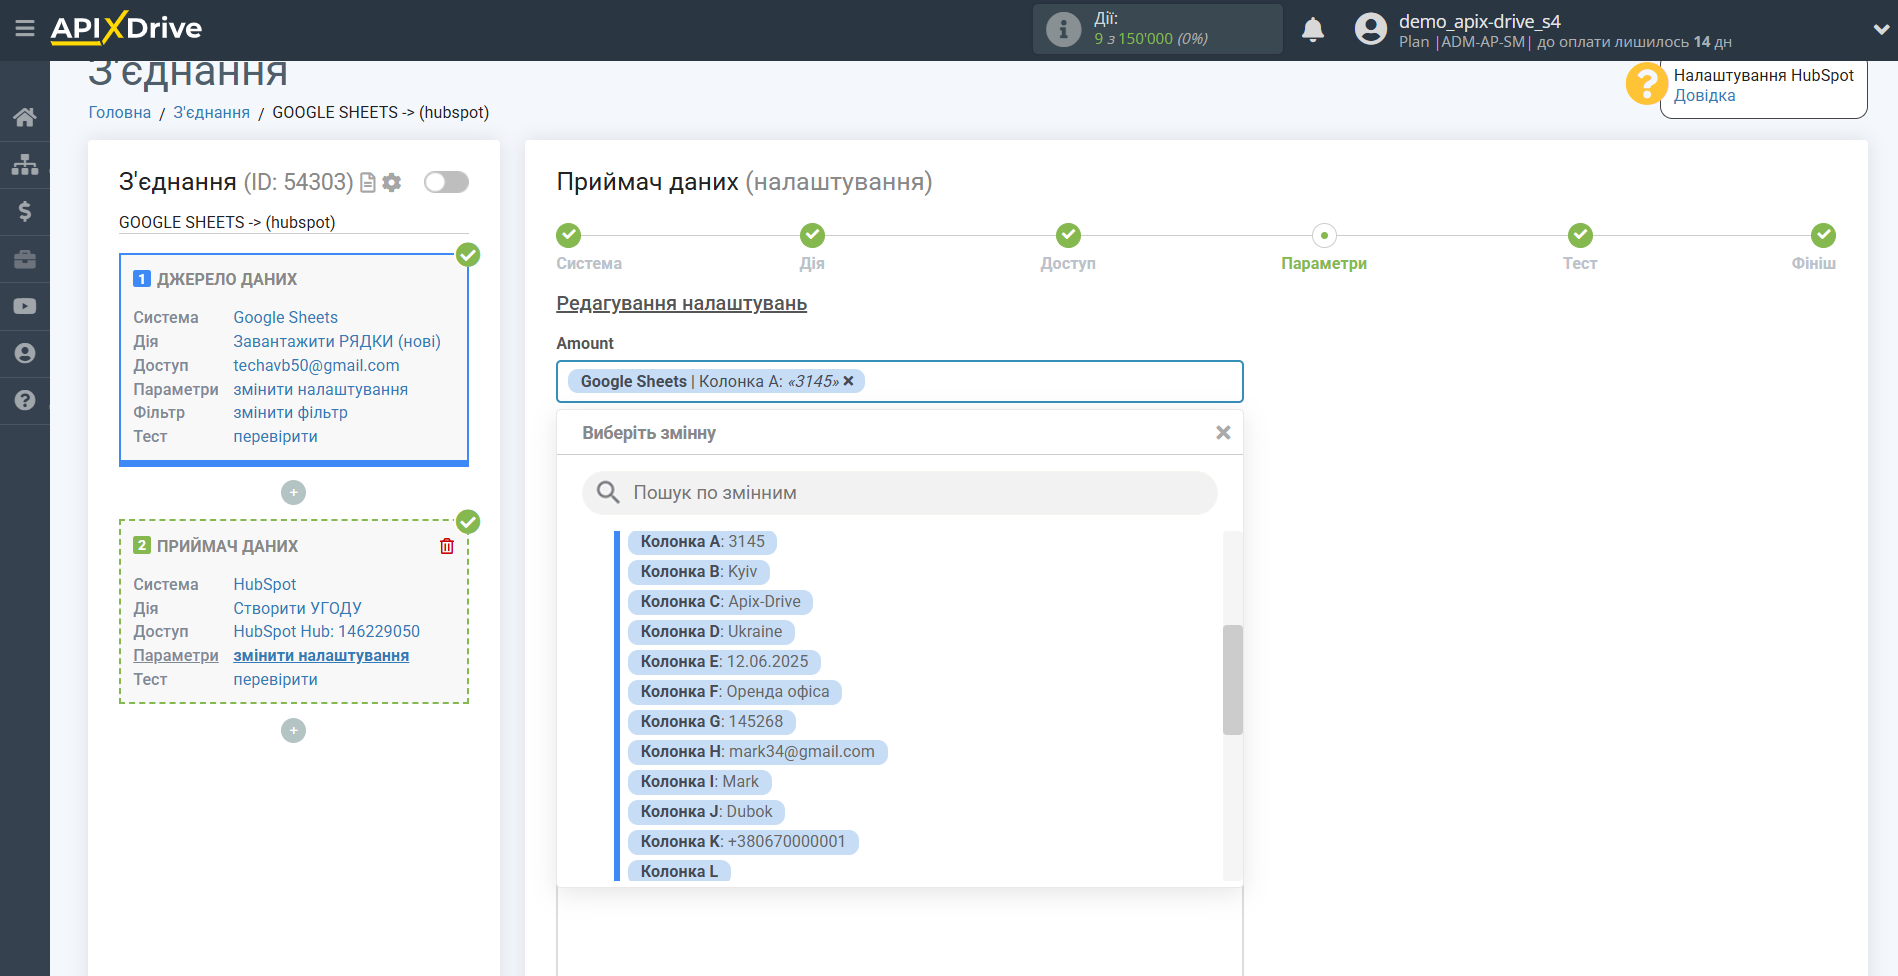Select variable Колонка F: Оренда офіса
1898x976 pixels.
click(x=735, y=692)
